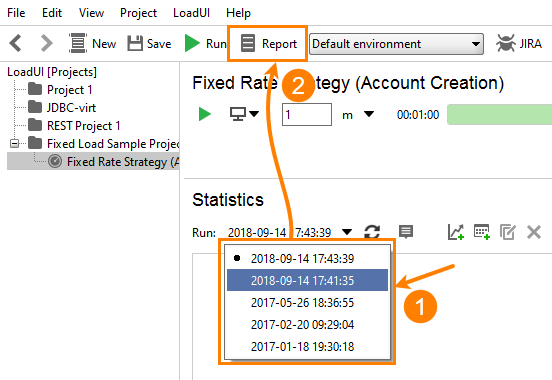Viewport: 552px width, 380px height.
Task: Open the time unit dropdown arrow
Action: tap(369, 114)
